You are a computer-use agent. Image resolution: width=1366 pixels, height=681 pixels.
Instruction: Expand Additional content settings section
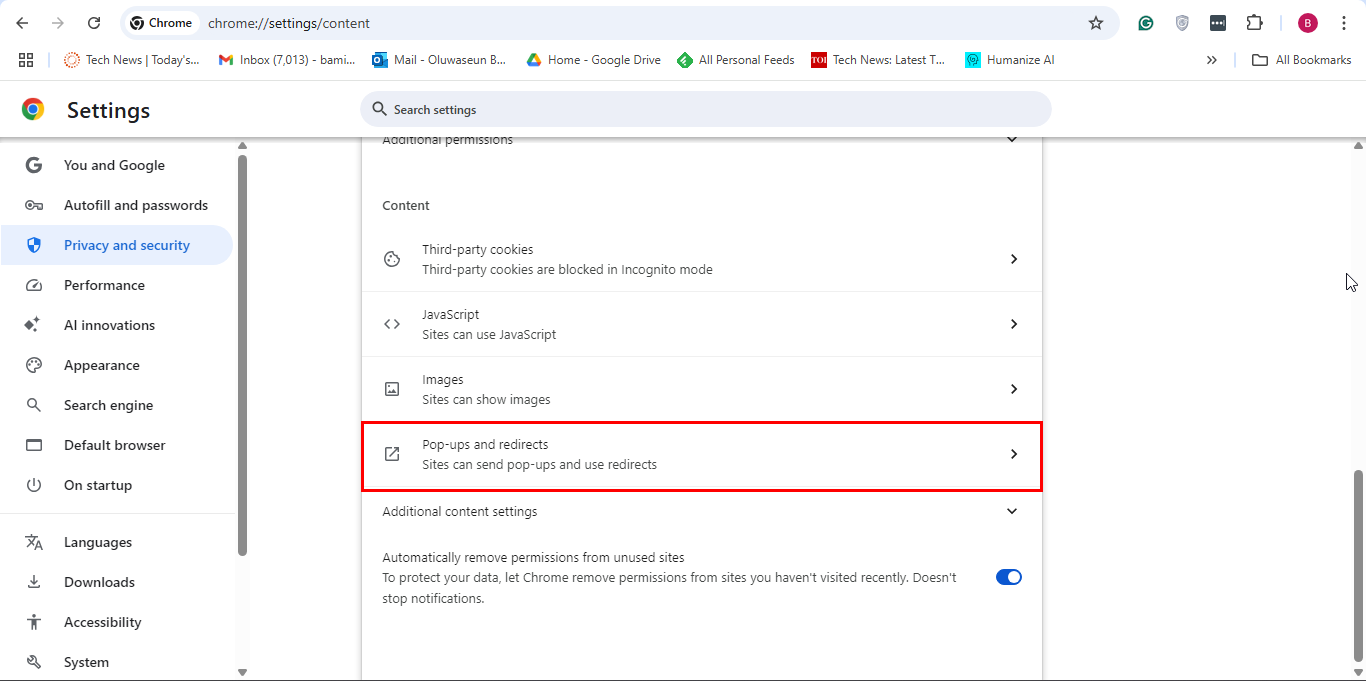[1012, 511]
